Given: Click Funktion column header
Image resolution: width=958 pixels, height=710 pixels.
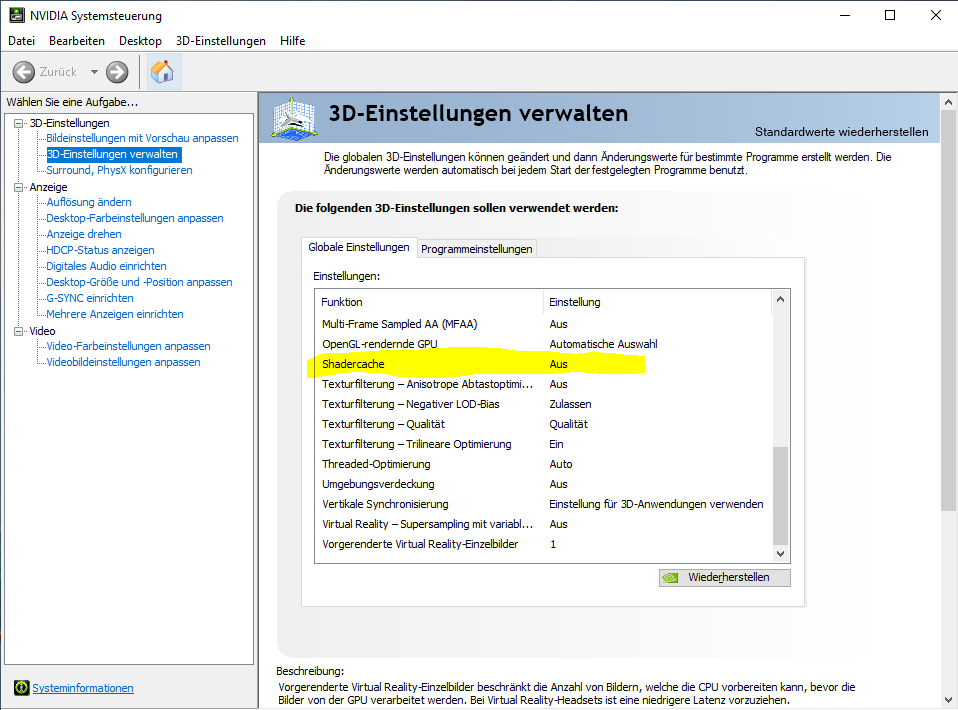Looking at the screenshot, I should 430,302.
